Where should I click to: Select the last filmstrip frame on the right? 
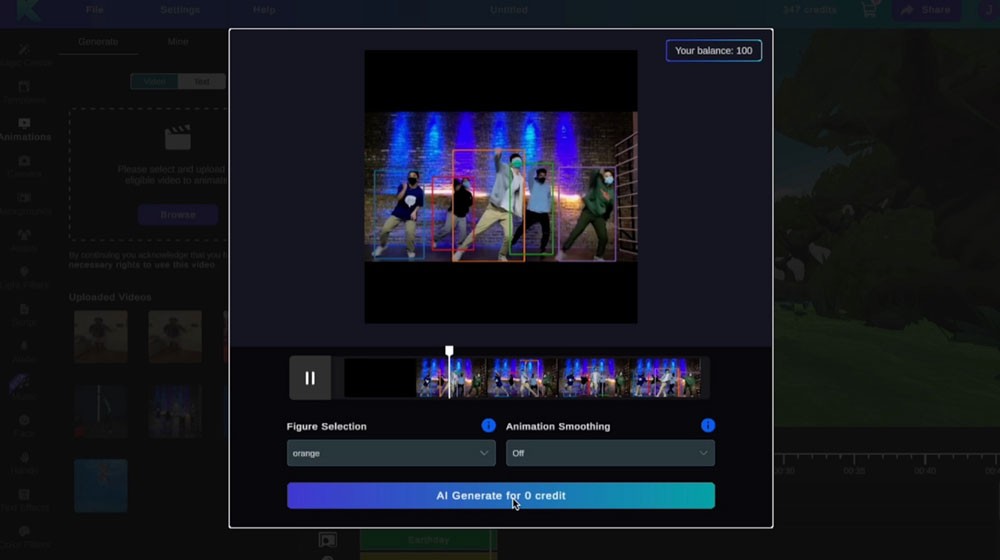pos(665,378)
